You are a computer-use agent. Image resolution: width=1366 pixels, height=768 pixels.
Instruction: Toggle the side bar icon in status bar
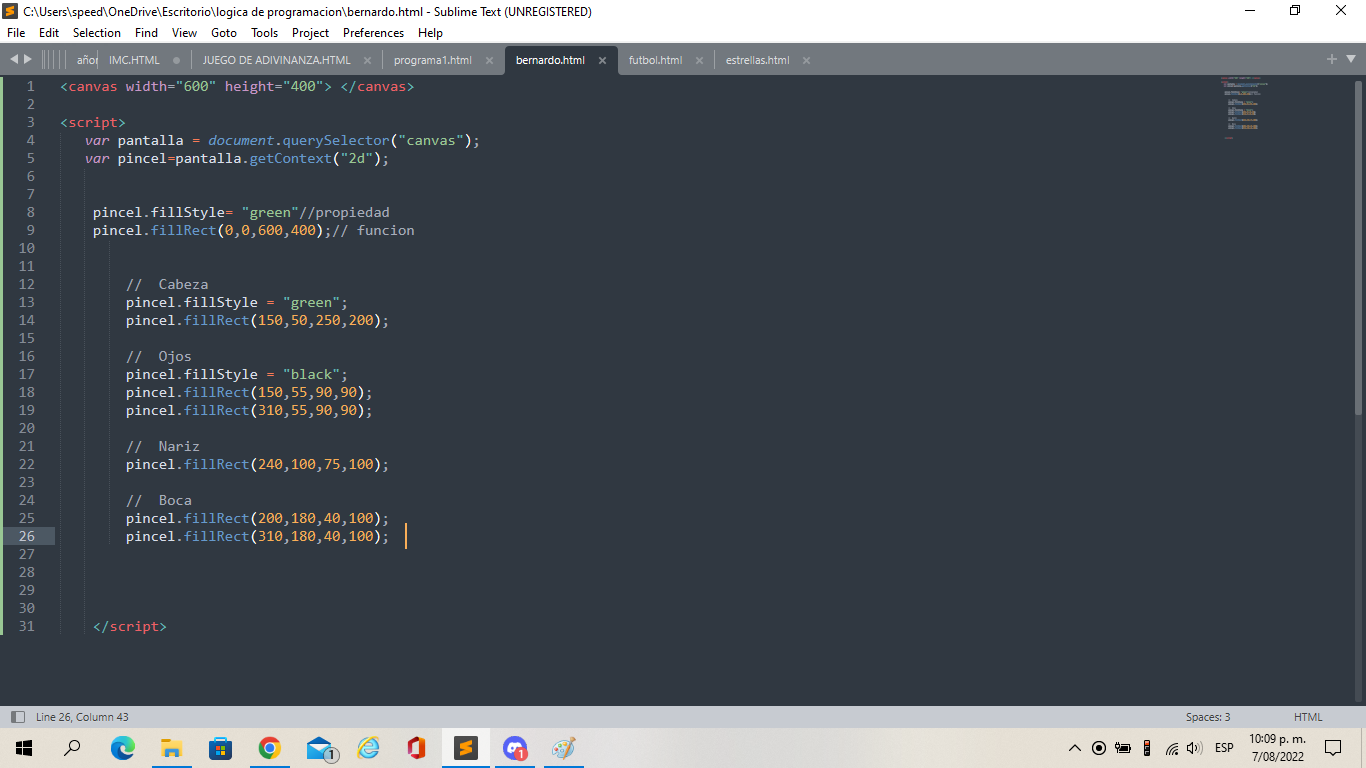click(x=17, y=717)
